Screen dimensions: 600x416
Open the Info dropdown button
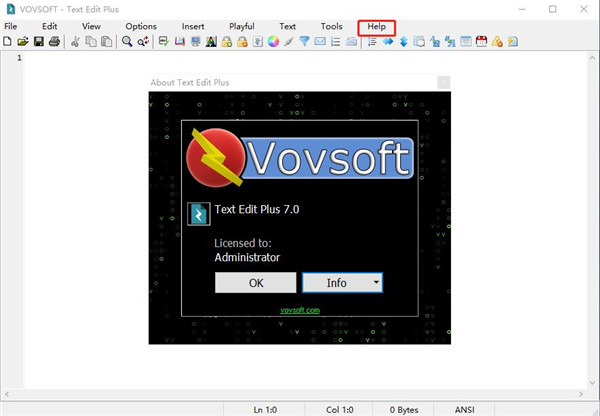342,283
